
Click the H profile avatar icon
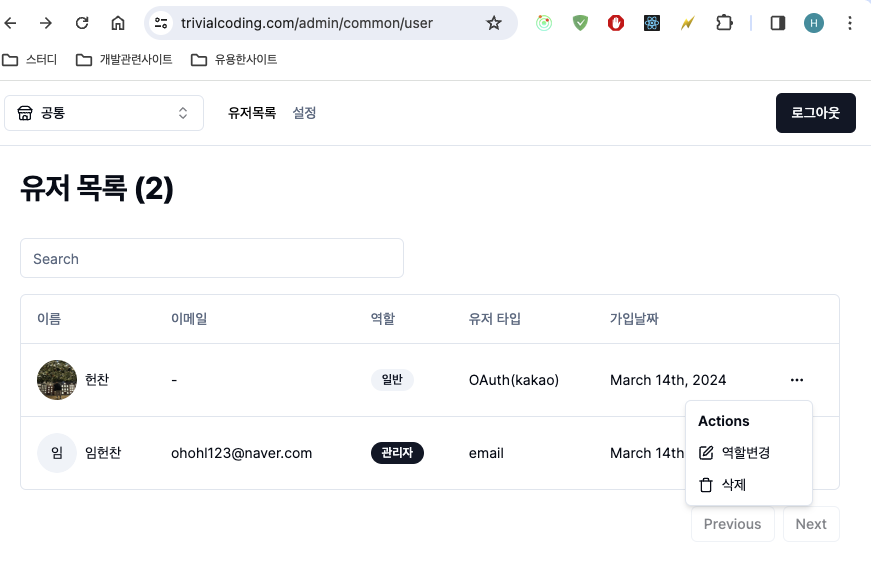coord(814,23)
